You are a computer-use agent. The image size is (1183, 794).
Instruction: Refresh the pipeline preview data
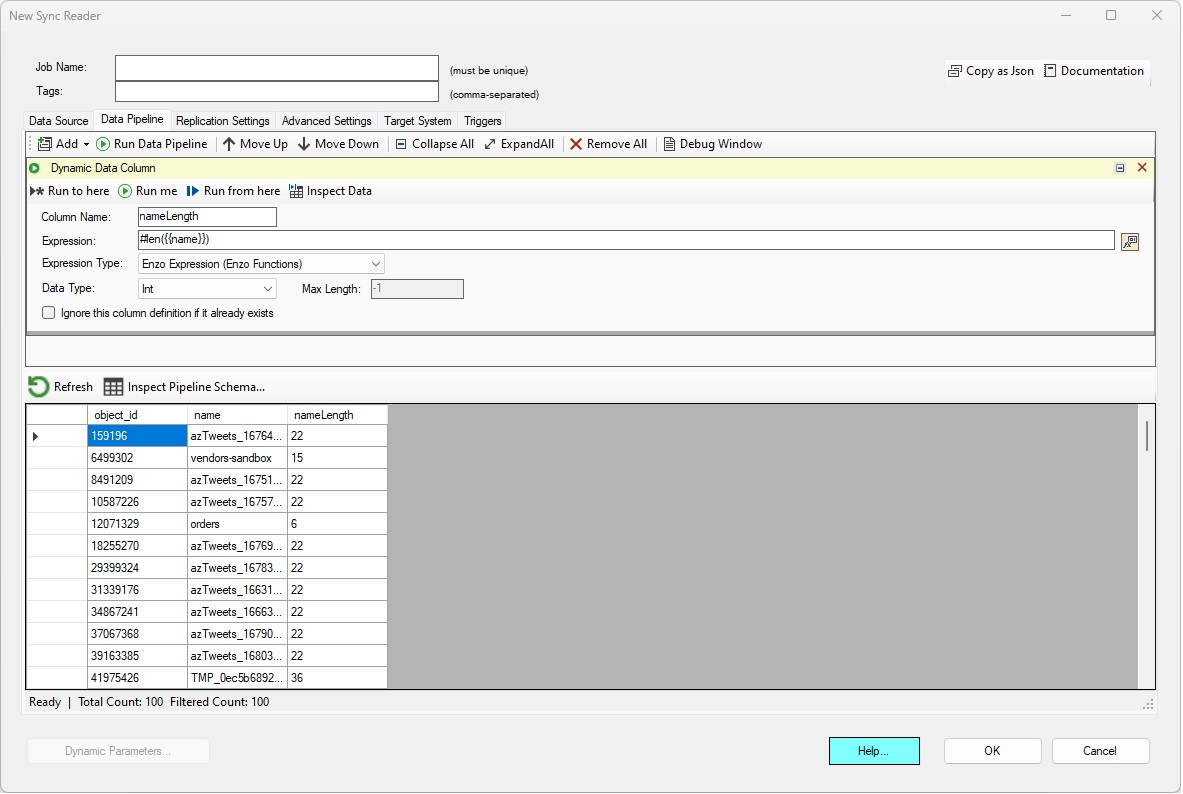60,387
